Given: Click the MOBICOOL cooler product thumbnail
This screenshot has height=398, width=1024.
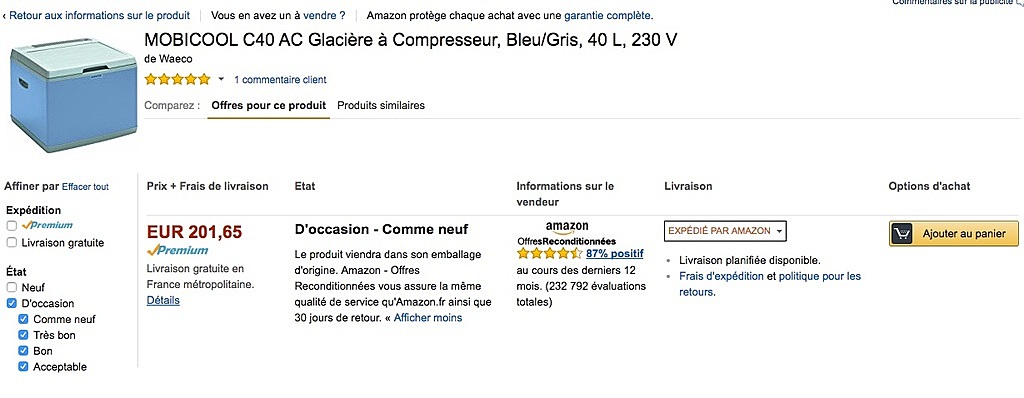Looking at the screenshot, I should (x=73, y=95).
